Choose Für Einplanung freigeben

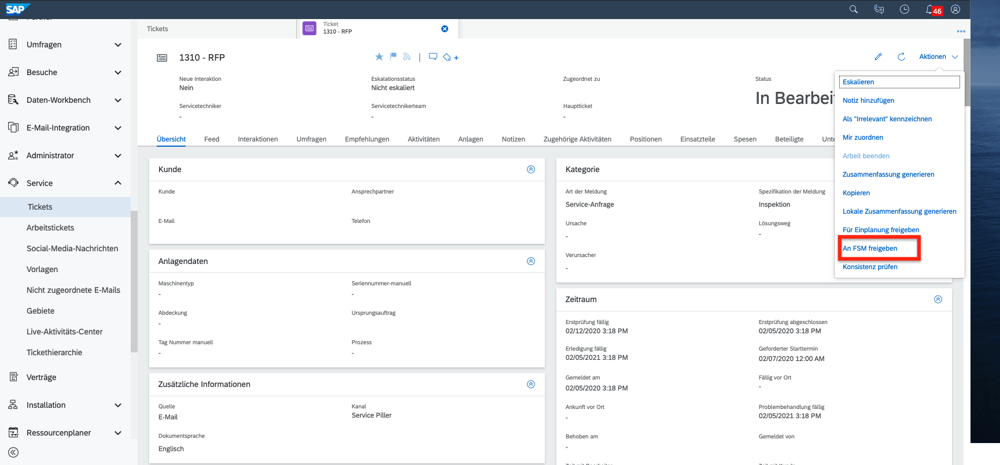point(881,229)
